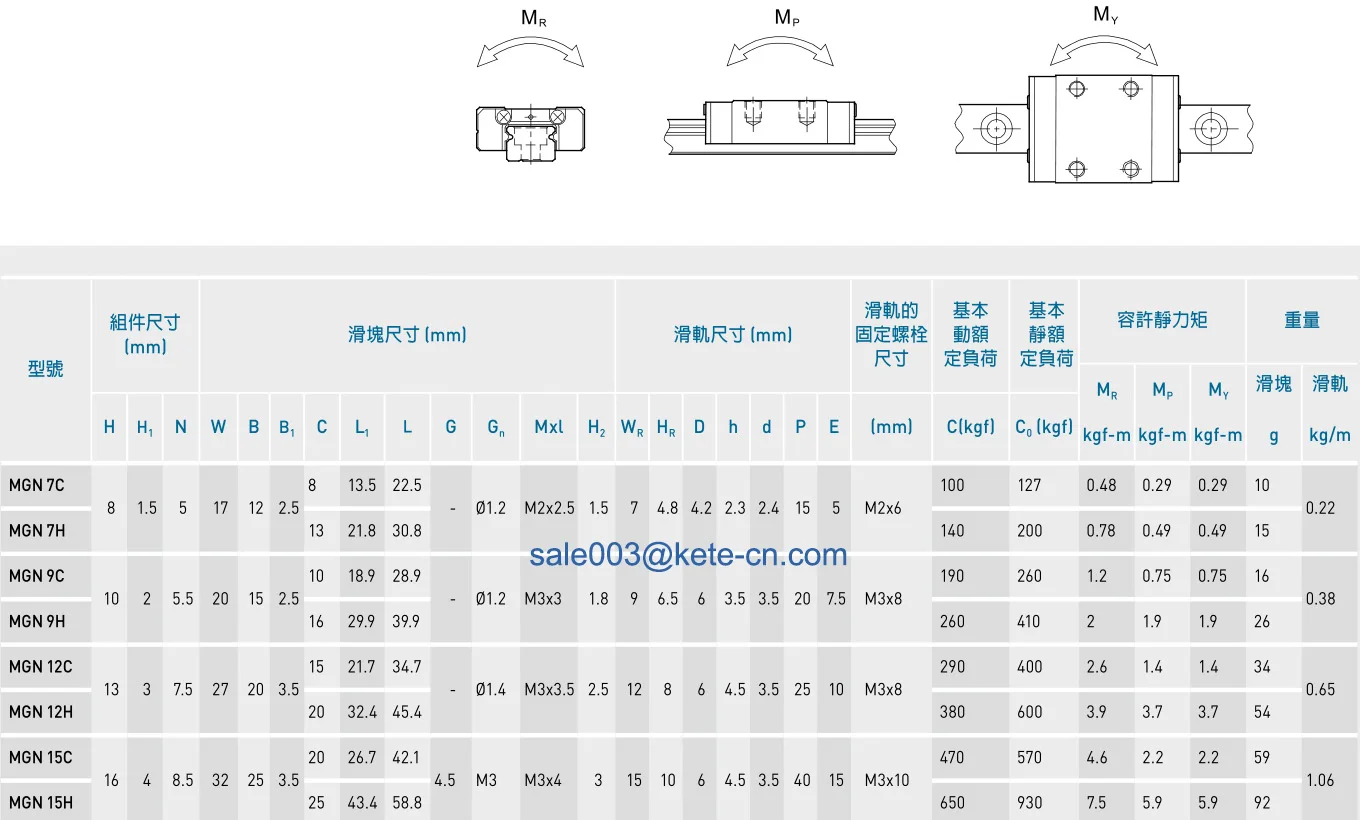1360x820 pixels.
Task: Click the MGN 12H row label
Action: pyautogui.click(x=41, y=712)
